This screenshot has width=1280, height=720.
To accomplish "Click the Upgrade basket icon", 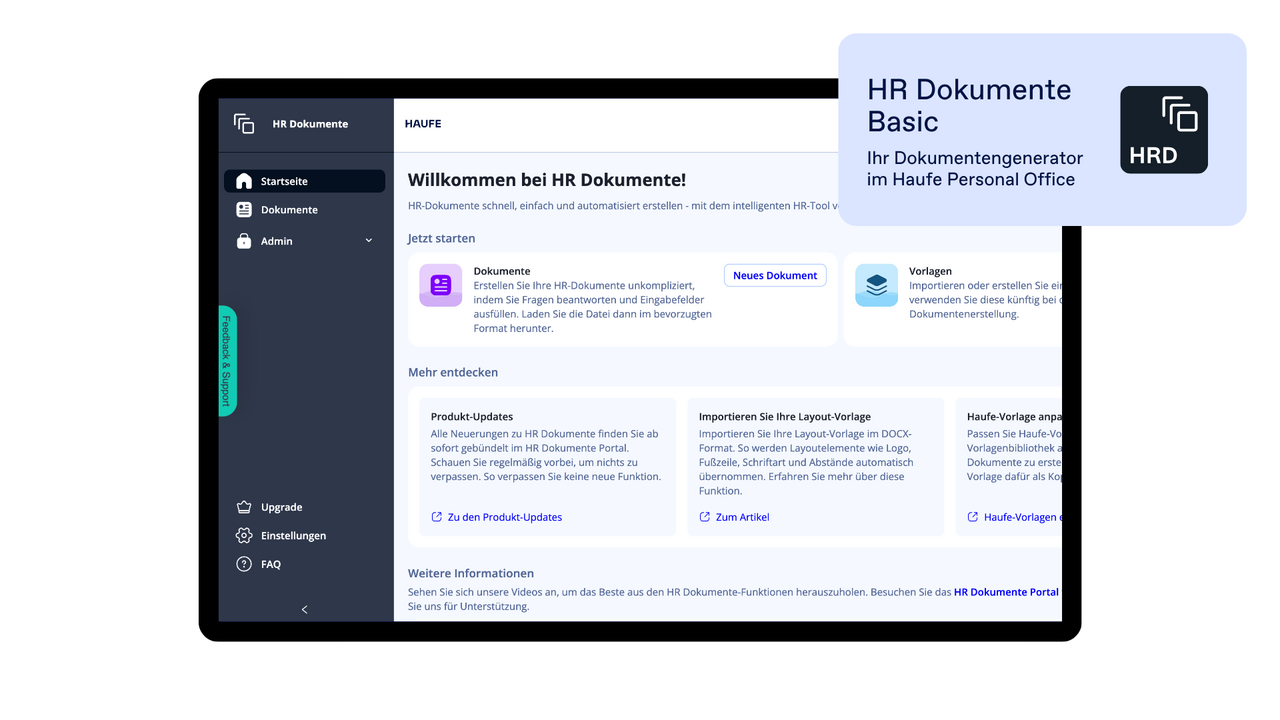I will (244, 507).
